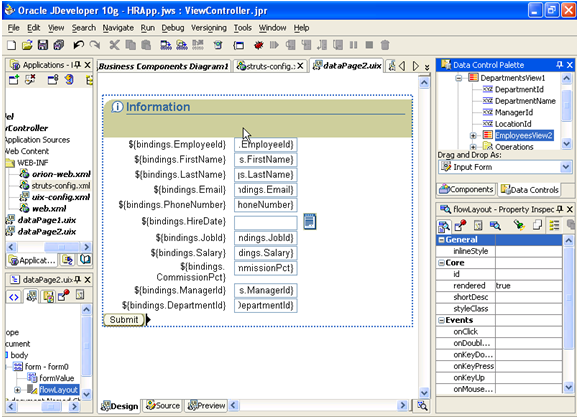This screenshot has width=578, height=417.
Task: Click the Cut scissors icon
Action: (115, 45)
